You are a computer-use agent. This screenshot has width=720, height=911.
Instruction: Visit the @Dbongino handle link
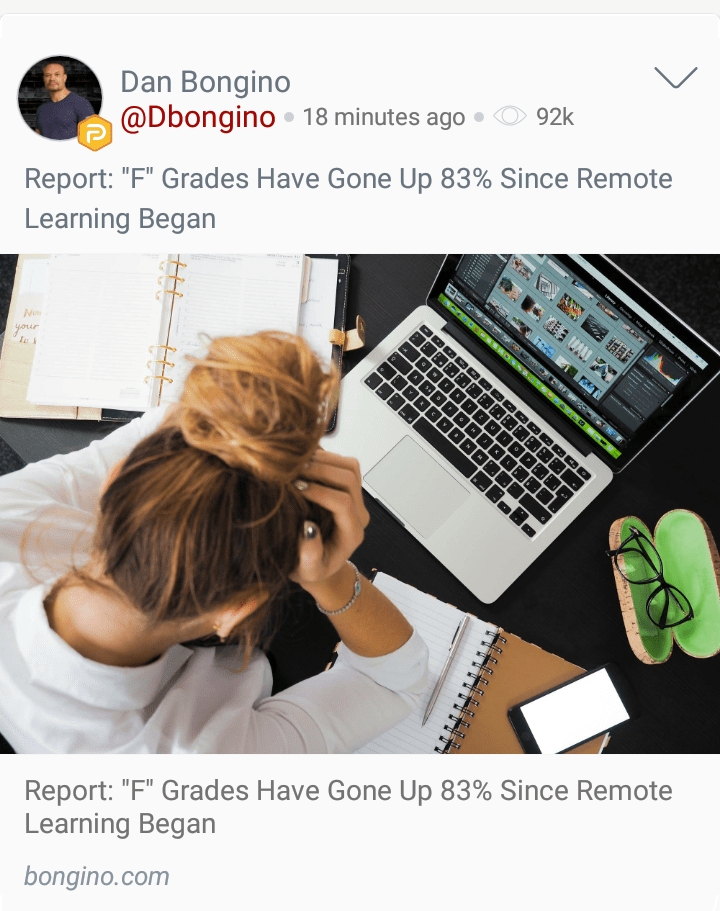(x=198, y=117)
